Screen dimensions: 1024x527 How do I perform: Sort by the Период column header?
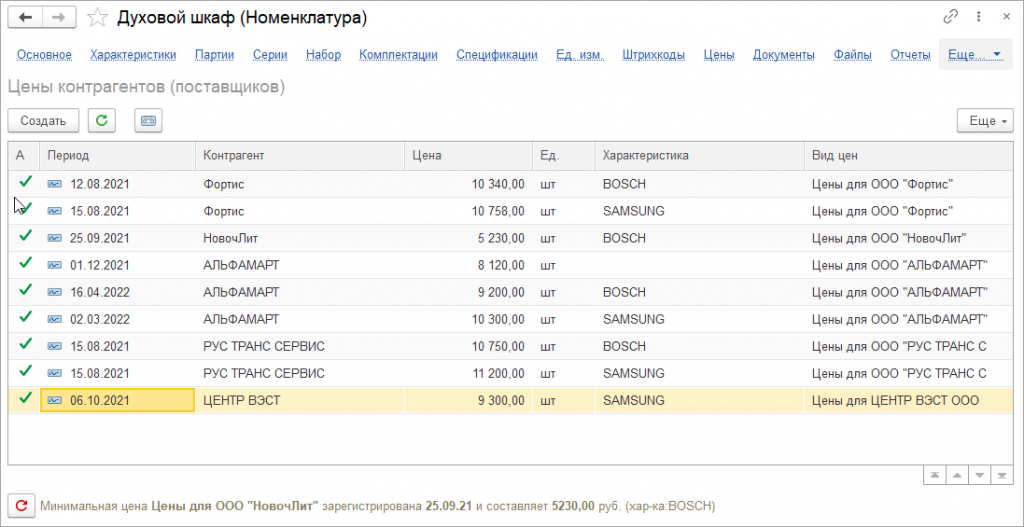(118, 155)
